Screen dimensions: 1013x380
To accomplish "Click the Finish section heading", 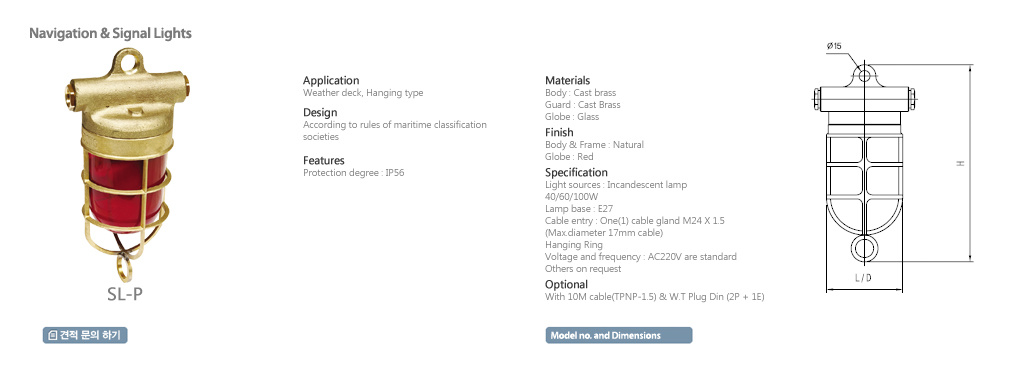I will pos(559,132).
